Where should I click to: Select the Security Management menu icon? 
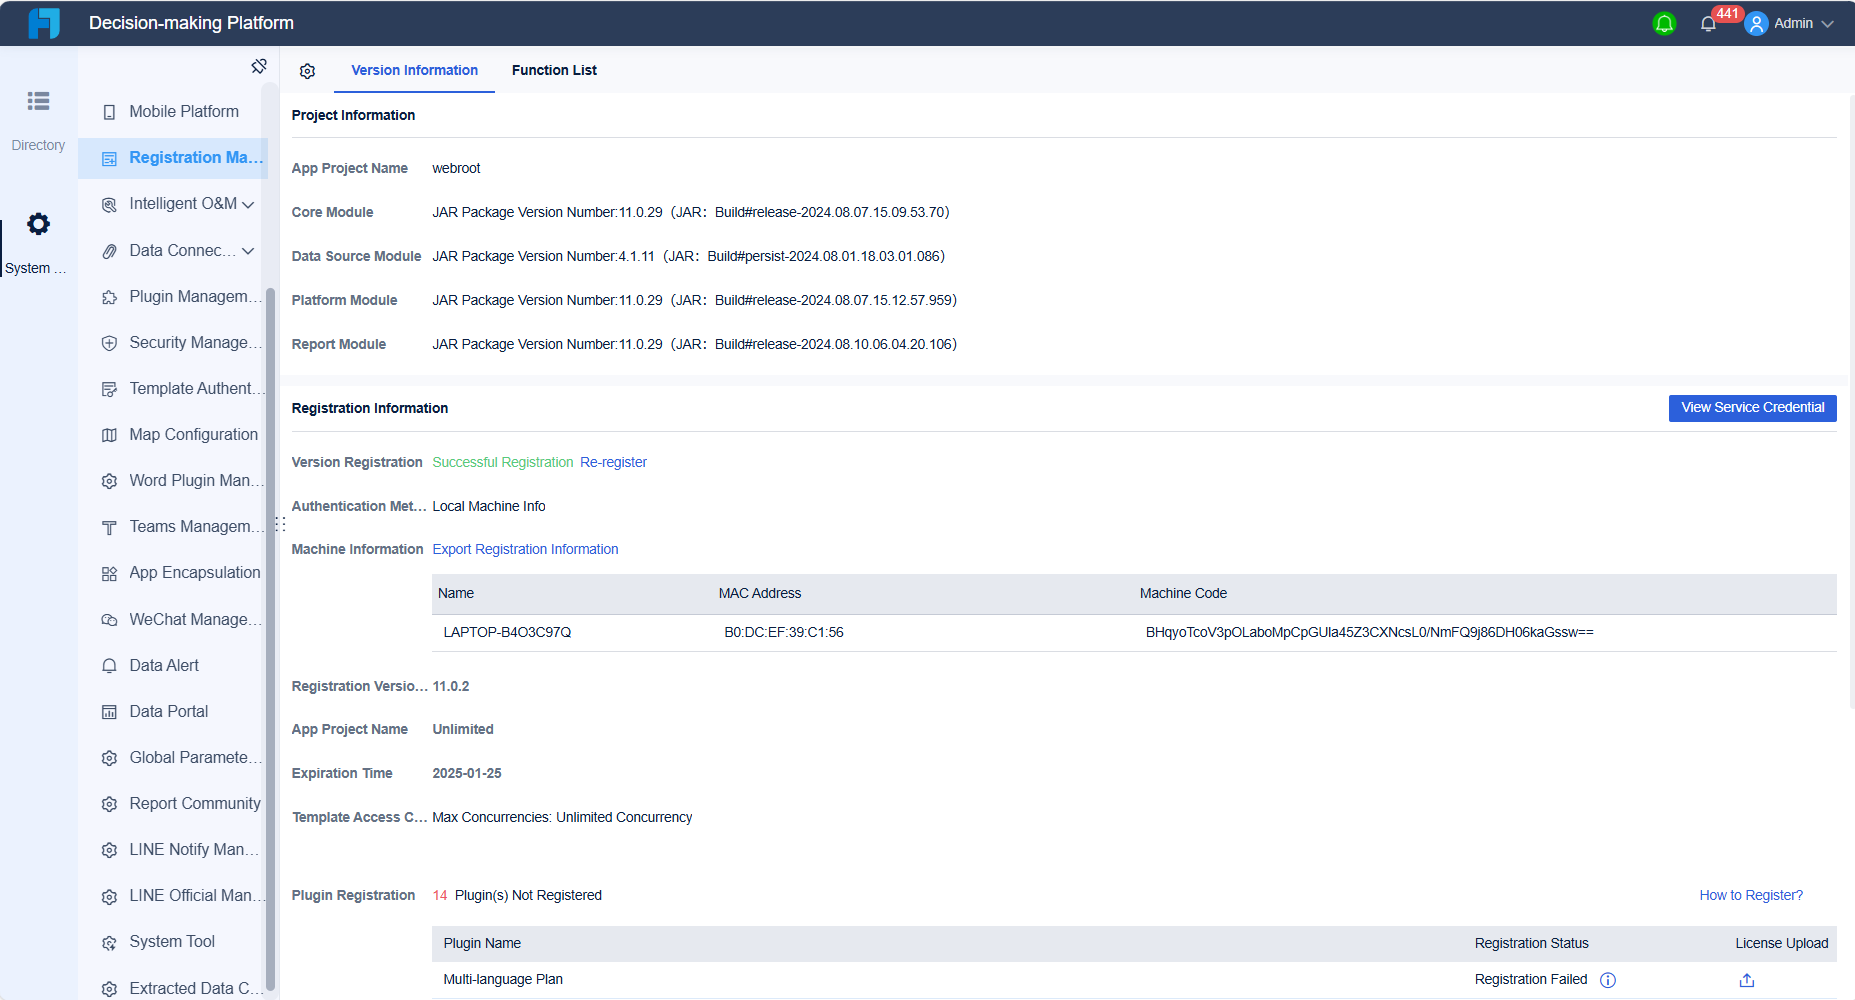pyautogui.click(x=109, y=342)
